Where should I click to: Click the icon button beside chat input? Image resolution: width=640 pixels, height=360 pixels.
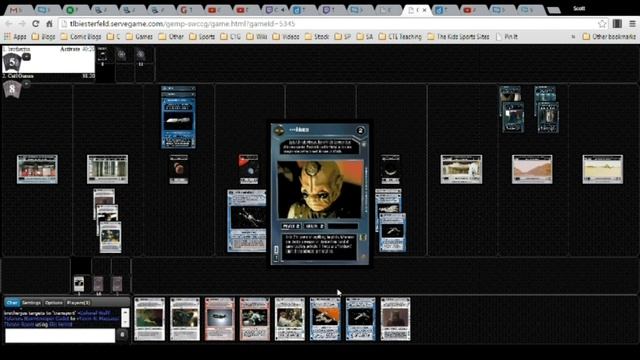(122, 335)
